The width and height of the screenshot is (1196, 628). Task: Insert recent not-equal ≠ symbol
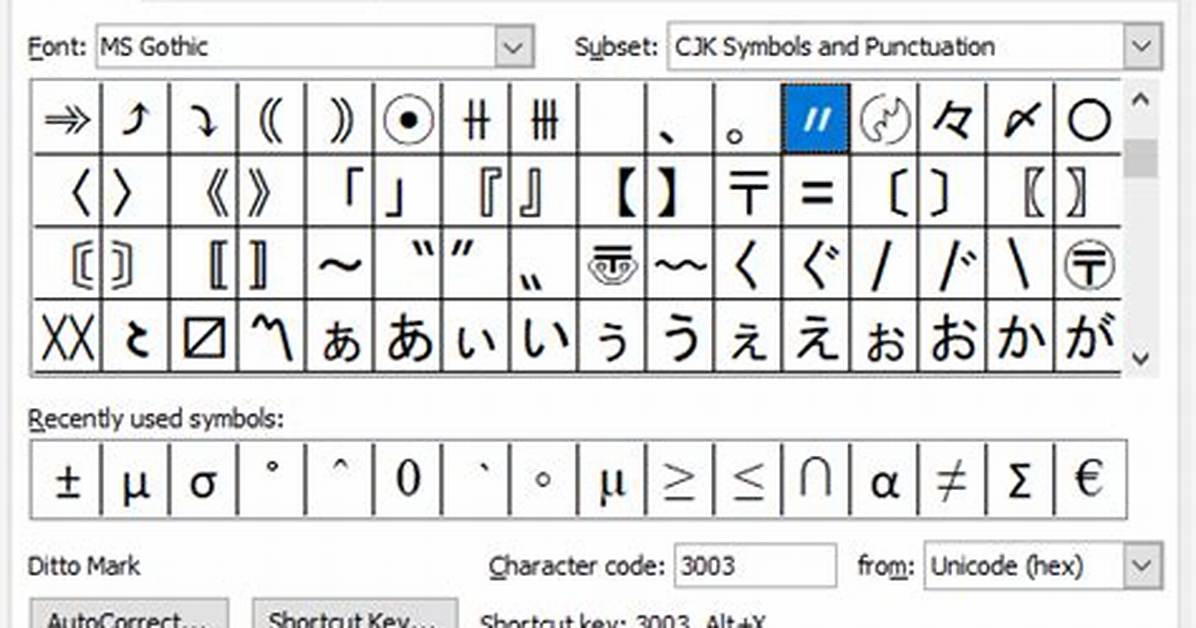pyautogui.click(x=952, y=480)
